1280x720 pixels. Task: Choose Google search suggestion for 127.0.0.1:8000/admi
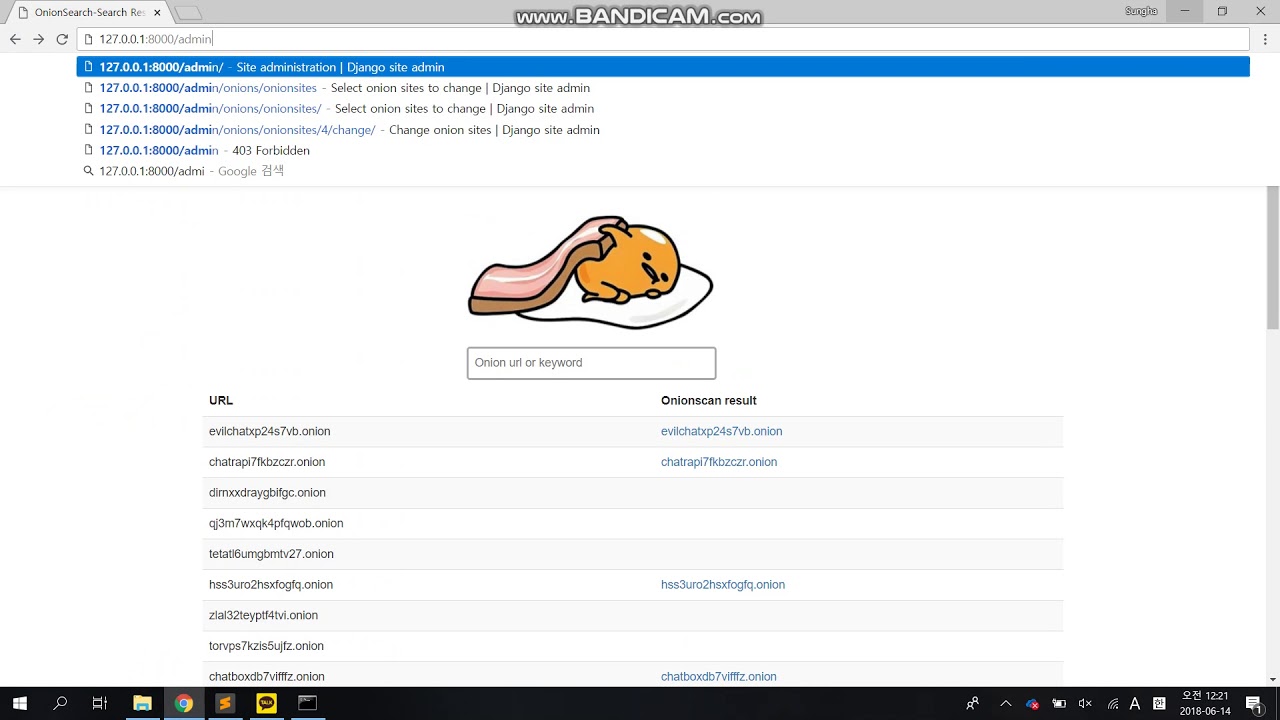pyautogui.click(x=663, y=171)
